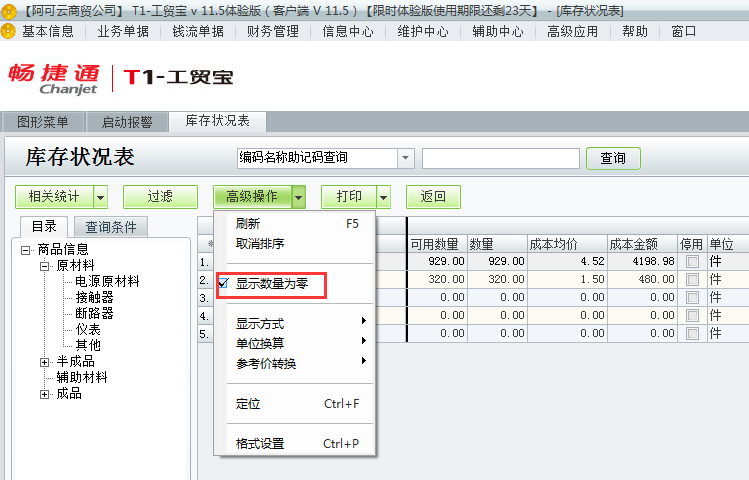Image resolution: width=749 pixels, height=480 pixels.
Task: Click the 数量 column header
Action: click(497, 244)
